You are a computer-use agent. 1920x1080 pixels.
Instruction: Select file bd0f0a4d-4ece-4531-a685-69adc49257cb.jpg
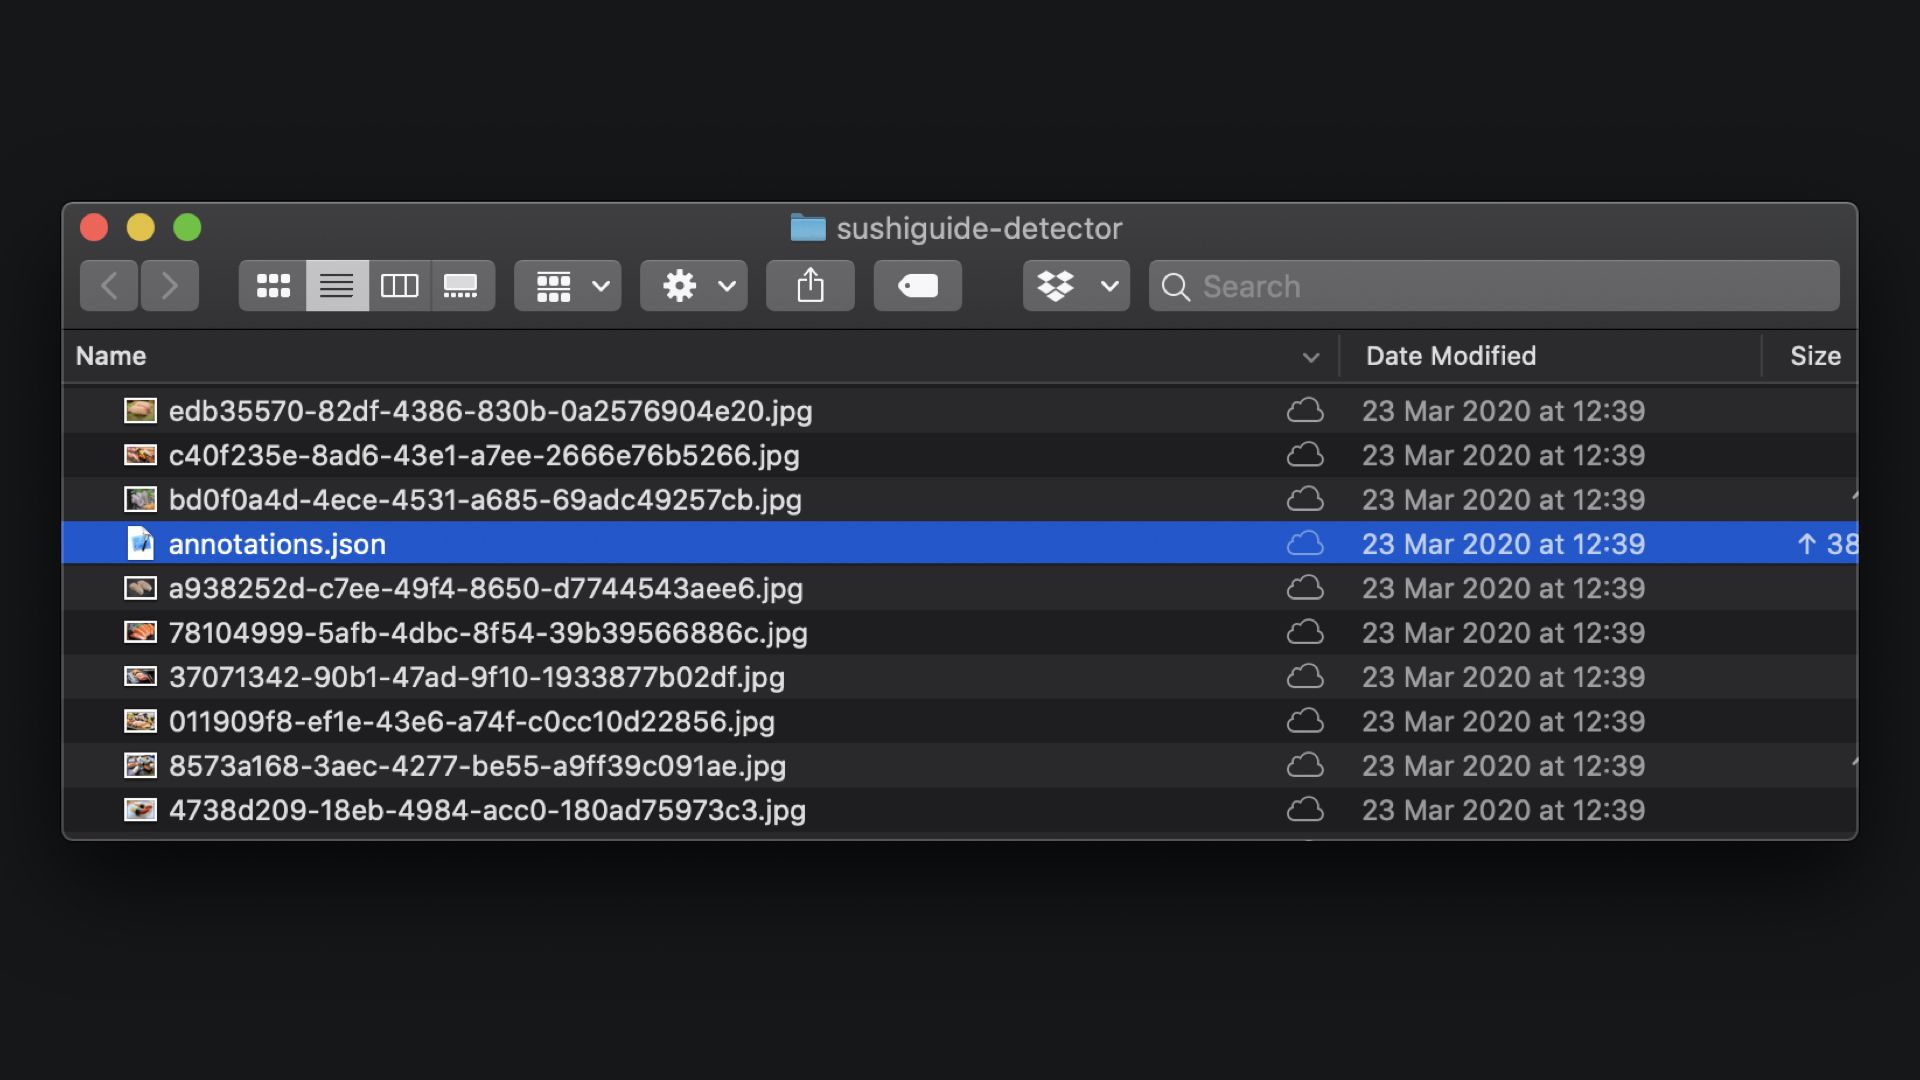click(485, 500)
